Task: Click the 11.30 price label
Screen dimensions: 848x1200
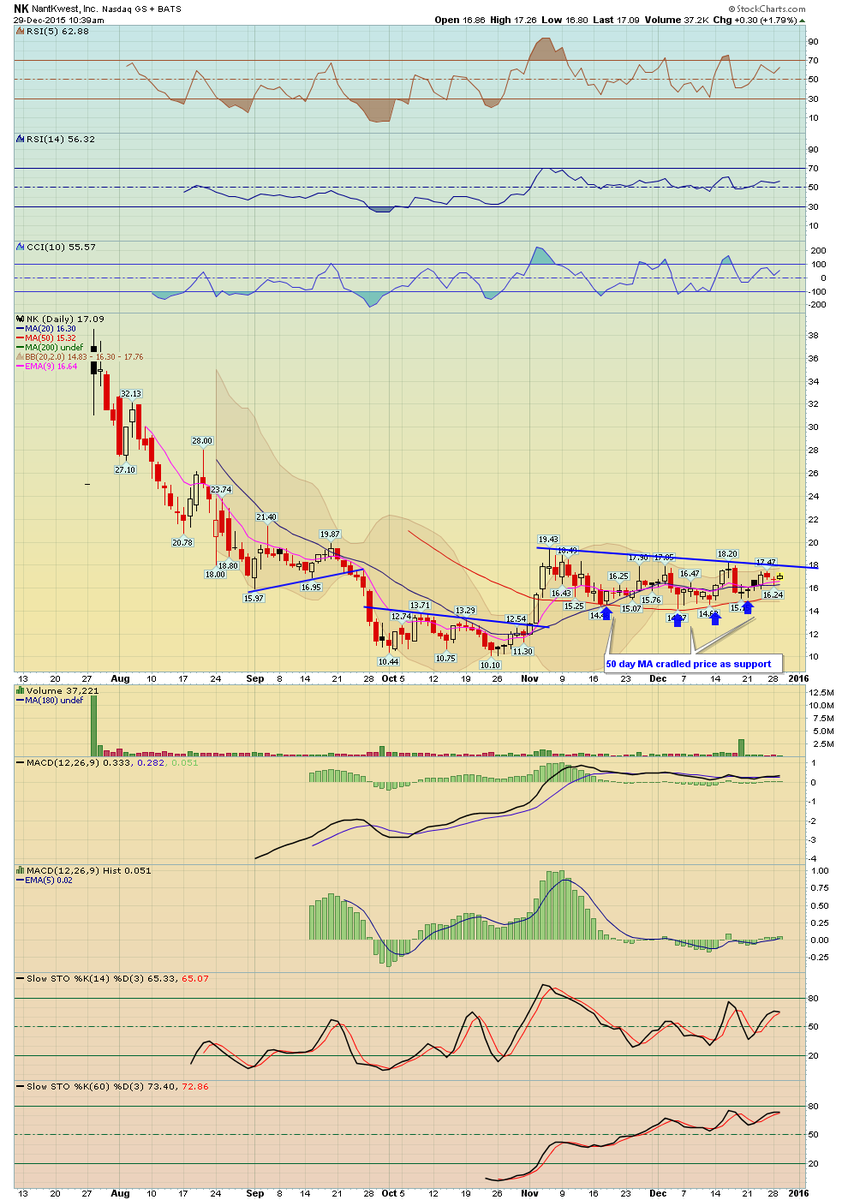Action: pyautogui.click(x=522, y=650)
